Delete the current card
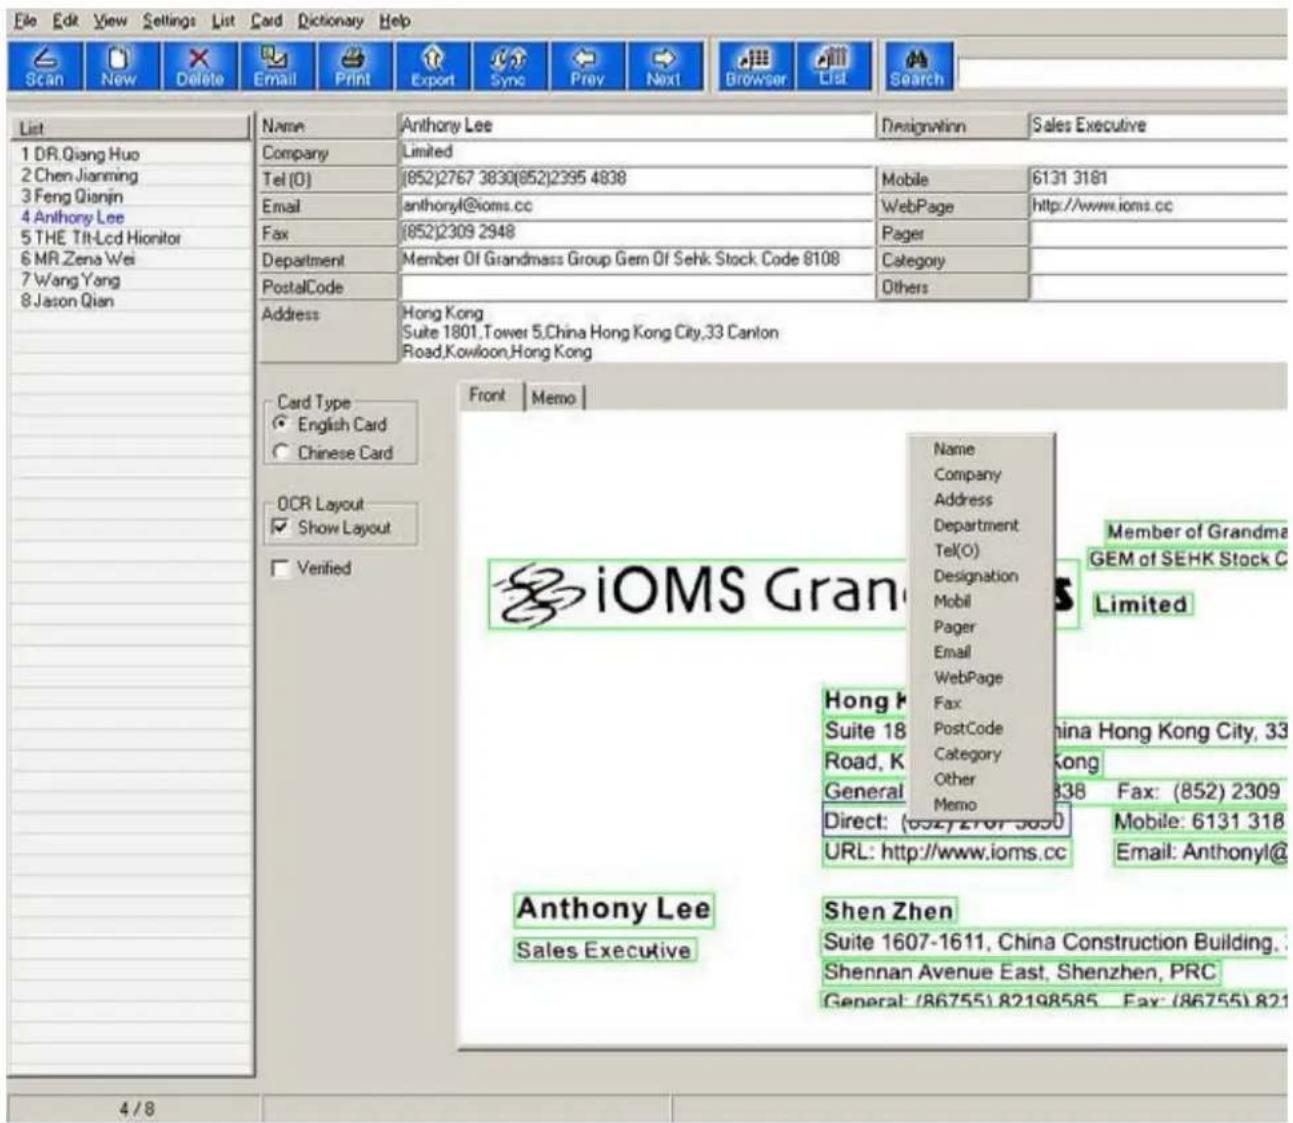 pyautogui.click(x=199, y=67)
